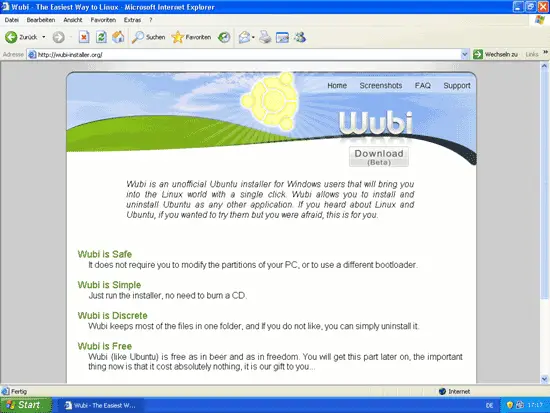Screen dimensions: 550x413
Task: Click the DE language indicator in taskbar
Action: [x=489, y=405]
